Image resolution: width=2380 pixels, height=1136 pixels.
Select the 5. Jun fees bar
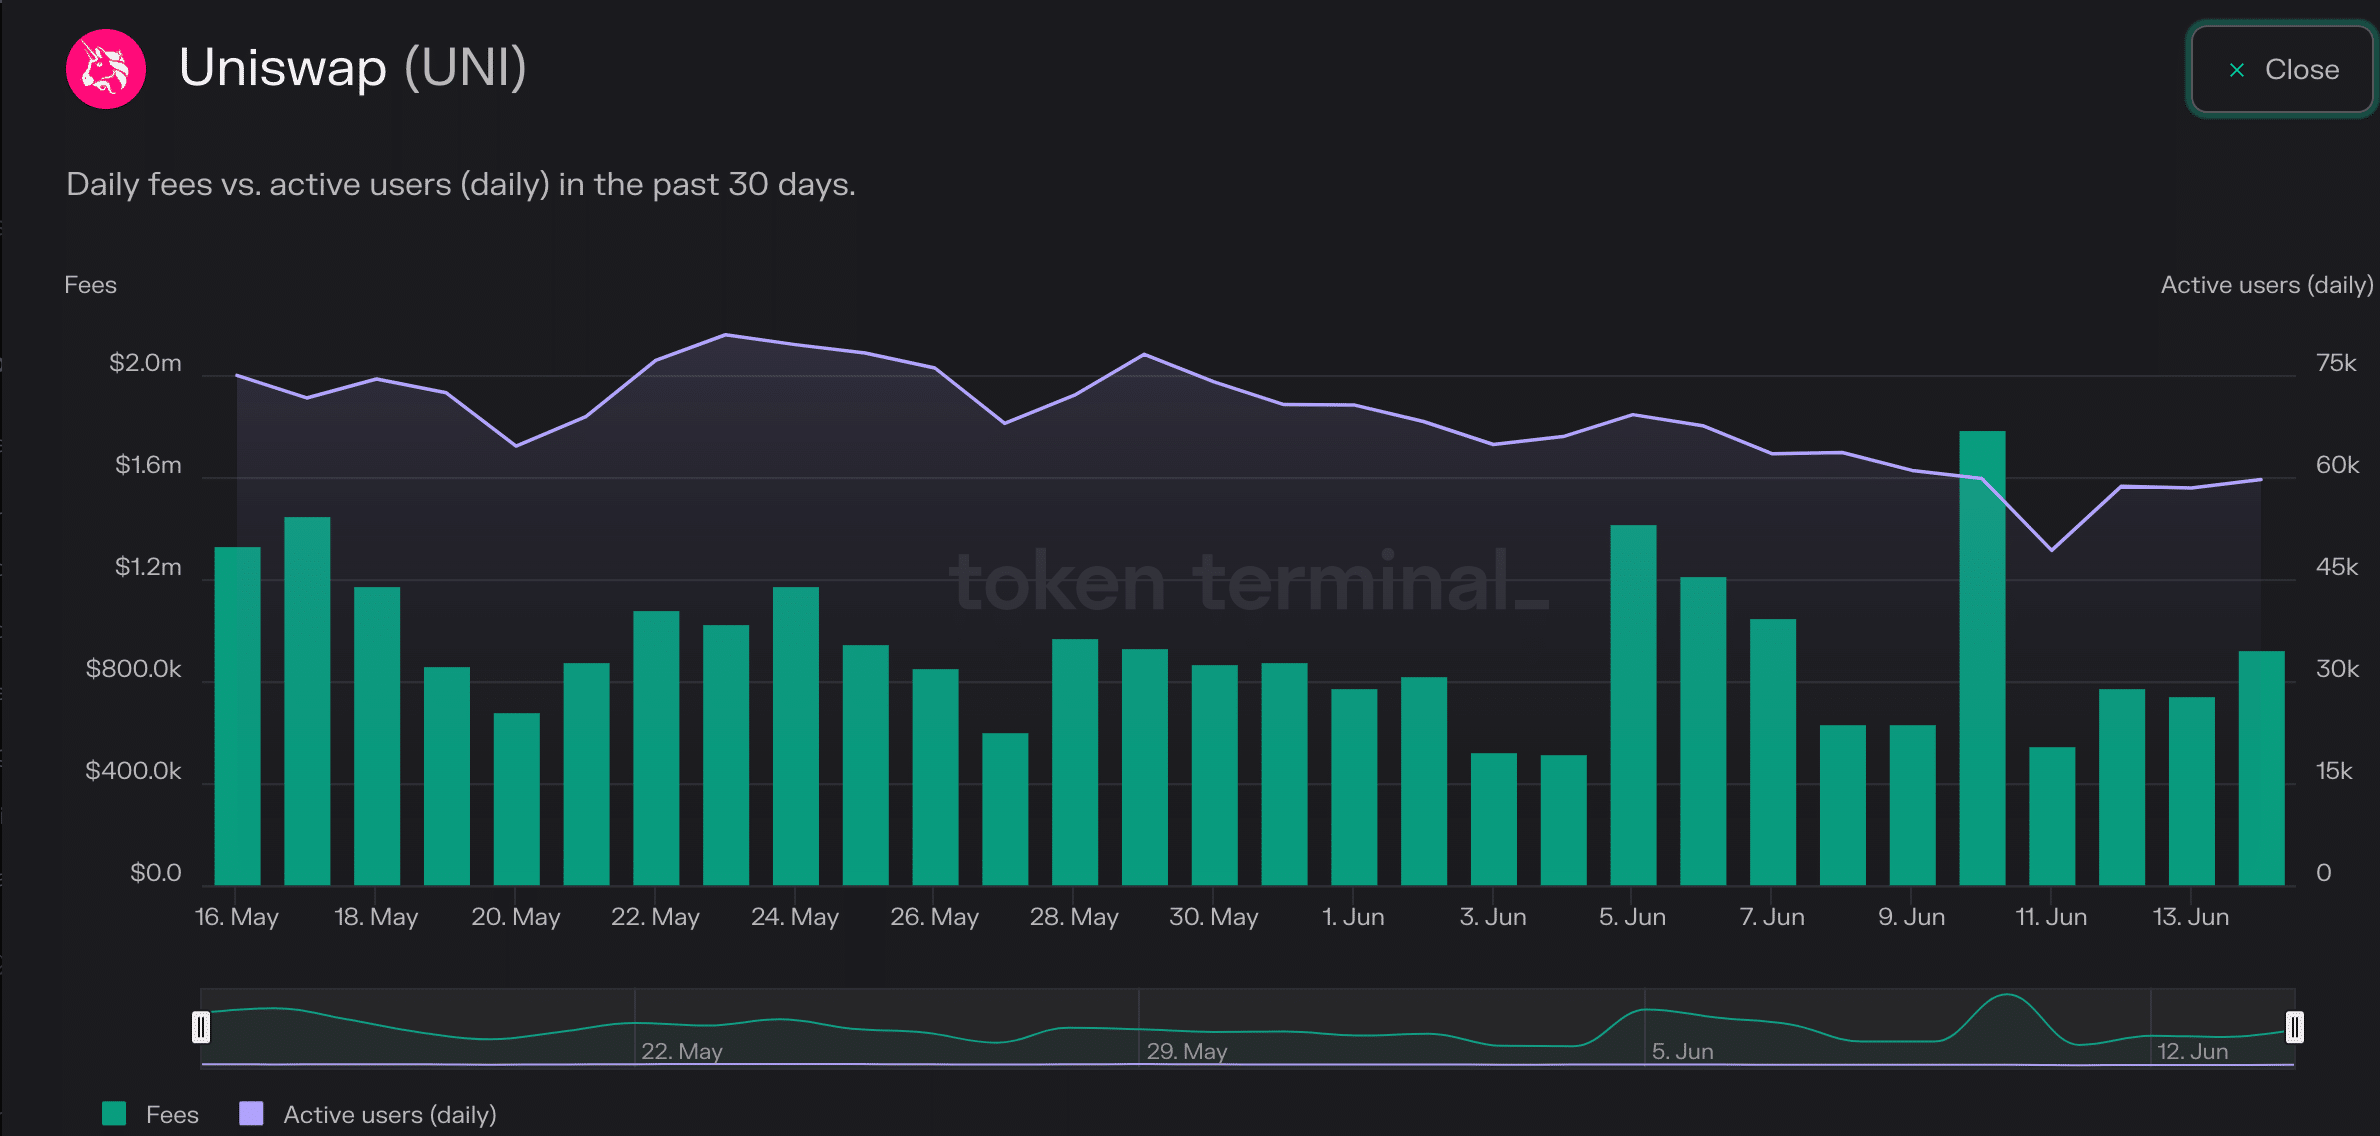(1633, 705)
